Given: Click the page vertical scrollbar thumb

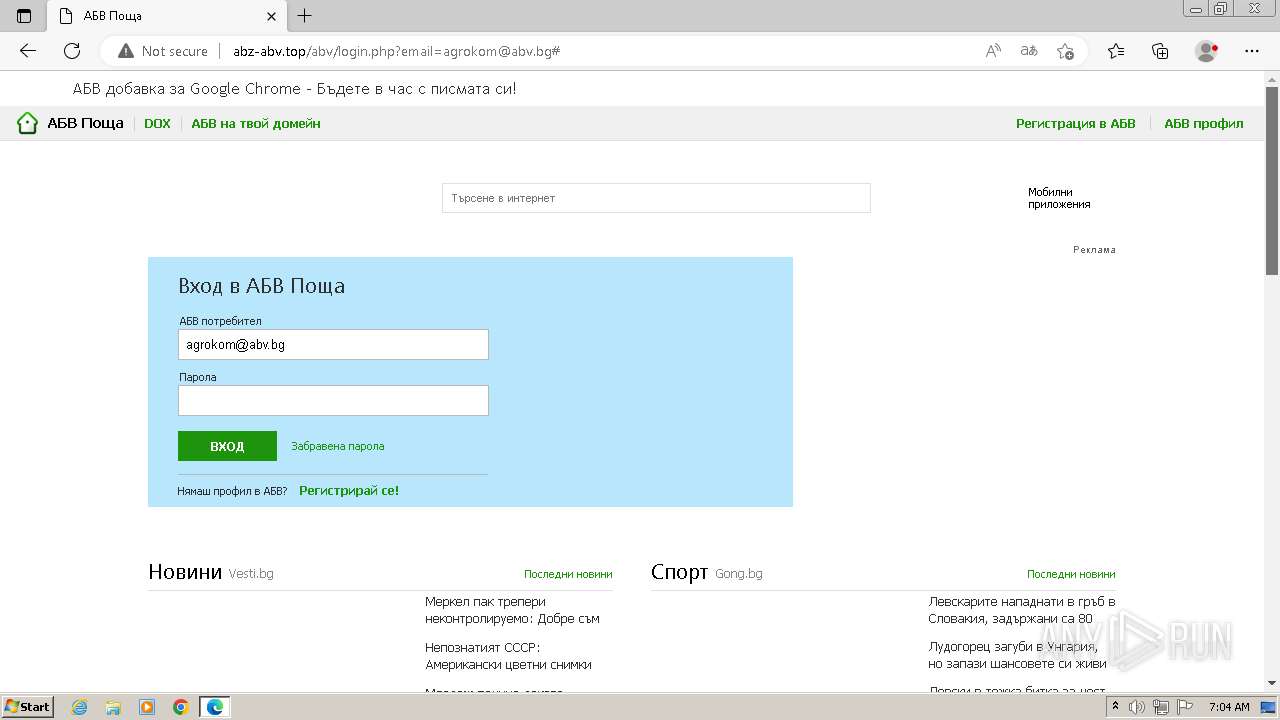Looking at the screenshot, I should (1272, 180).
